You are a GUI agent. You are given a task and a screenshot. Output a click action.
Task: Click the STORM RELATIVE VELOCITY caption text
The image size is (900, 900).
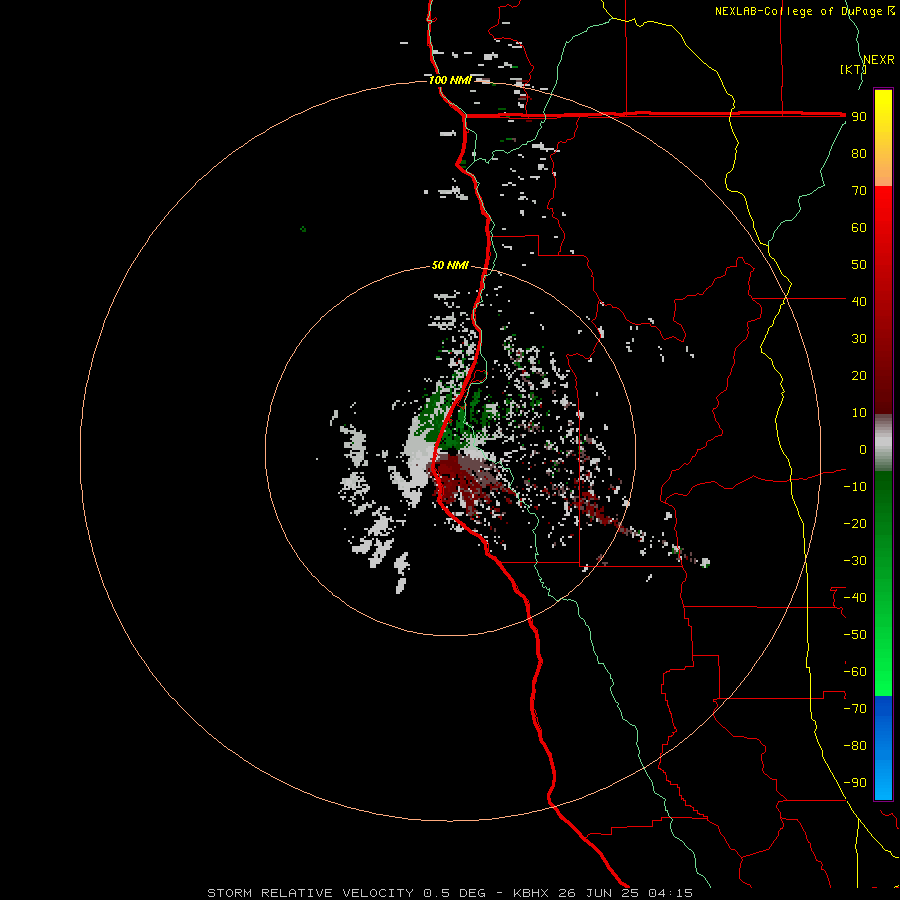310,893
